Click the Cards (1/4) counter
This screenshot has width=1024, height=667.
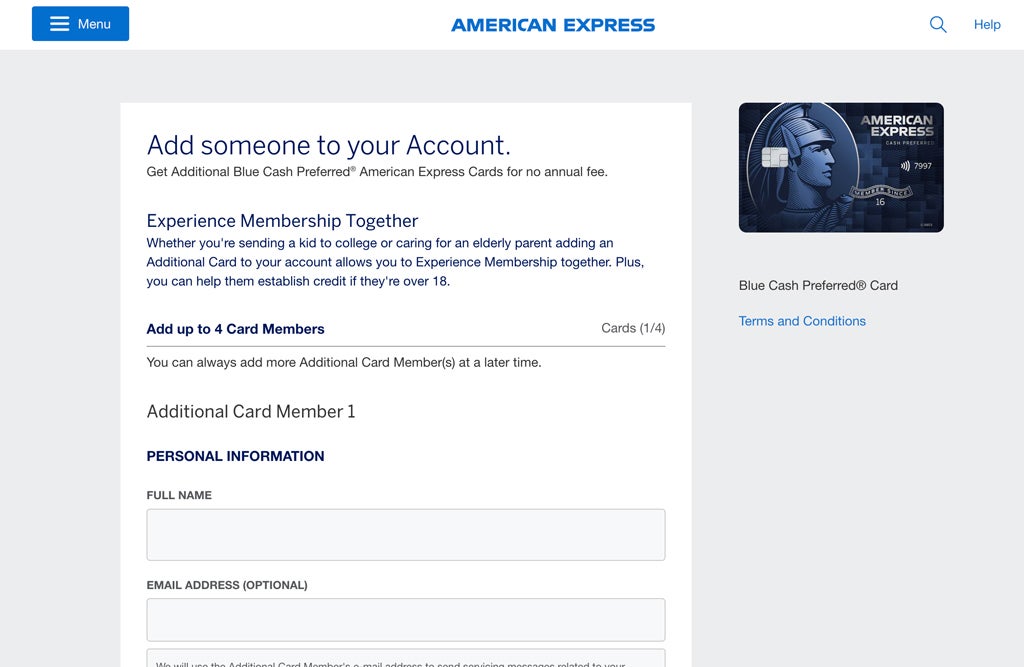click(x=633, y=328)
